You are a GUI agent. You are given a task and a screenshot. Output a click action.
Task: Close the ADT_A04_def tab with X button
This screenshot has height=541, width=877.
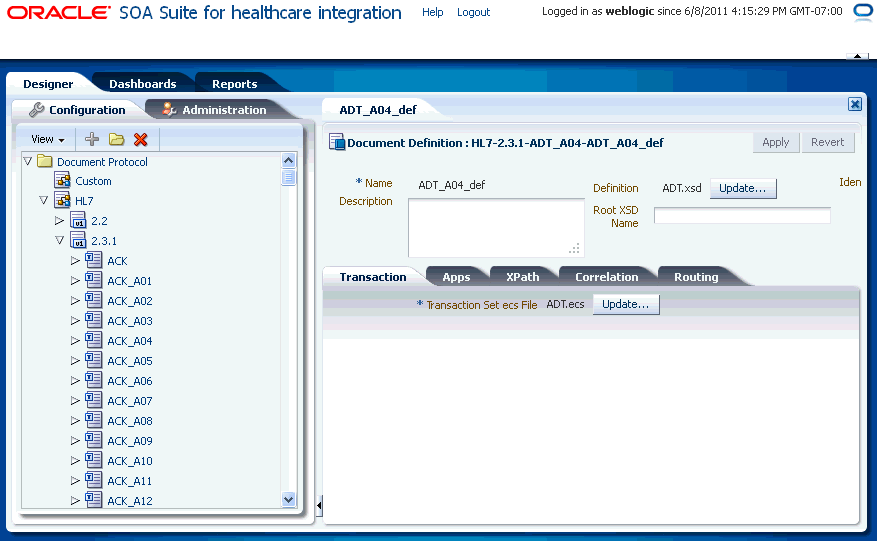(x=855, y=104)
